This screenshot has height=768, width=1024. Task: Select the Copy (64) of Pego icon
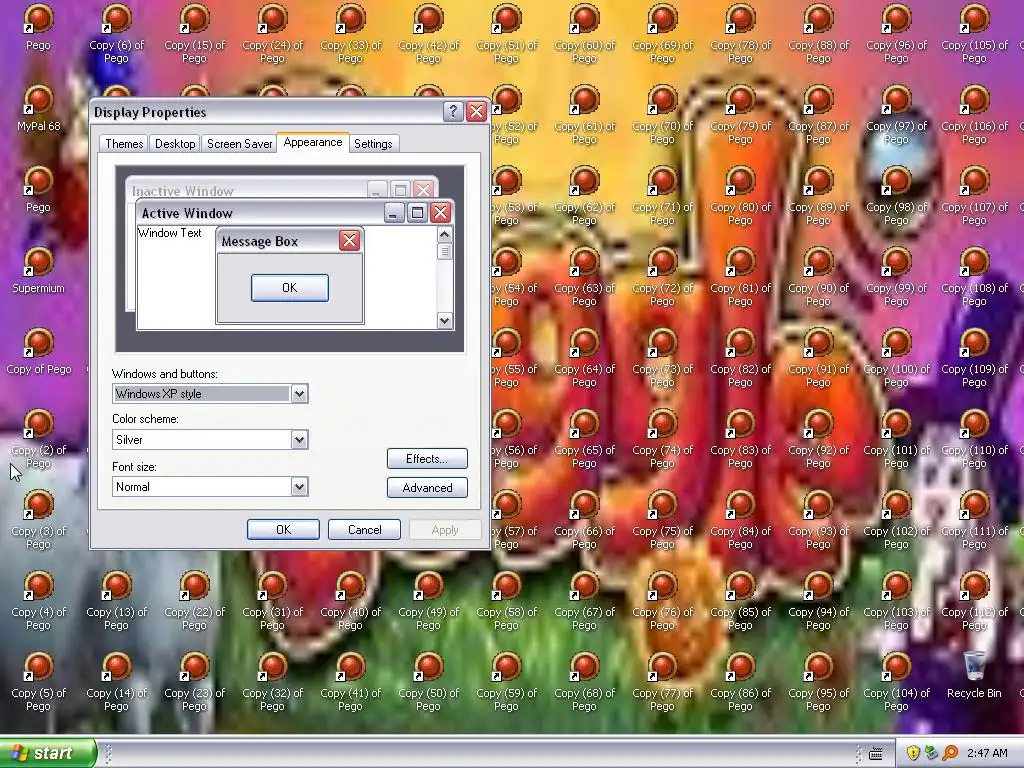(584, 357)
